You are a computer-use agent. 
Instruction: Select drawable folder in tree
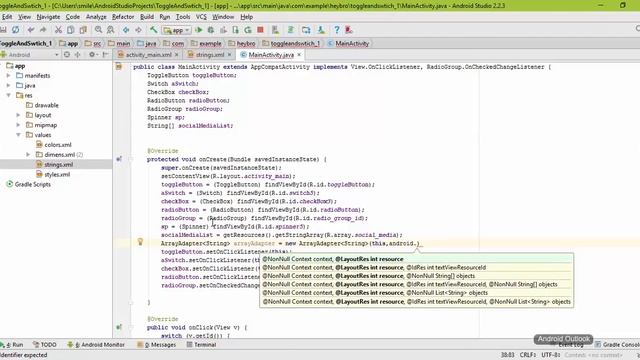pos(42,105)
